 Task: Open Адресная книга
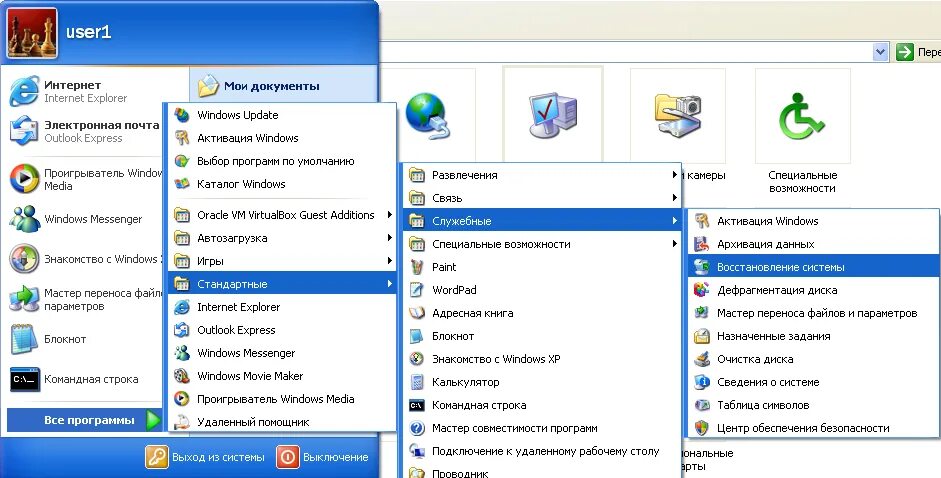tap(543, 313)
